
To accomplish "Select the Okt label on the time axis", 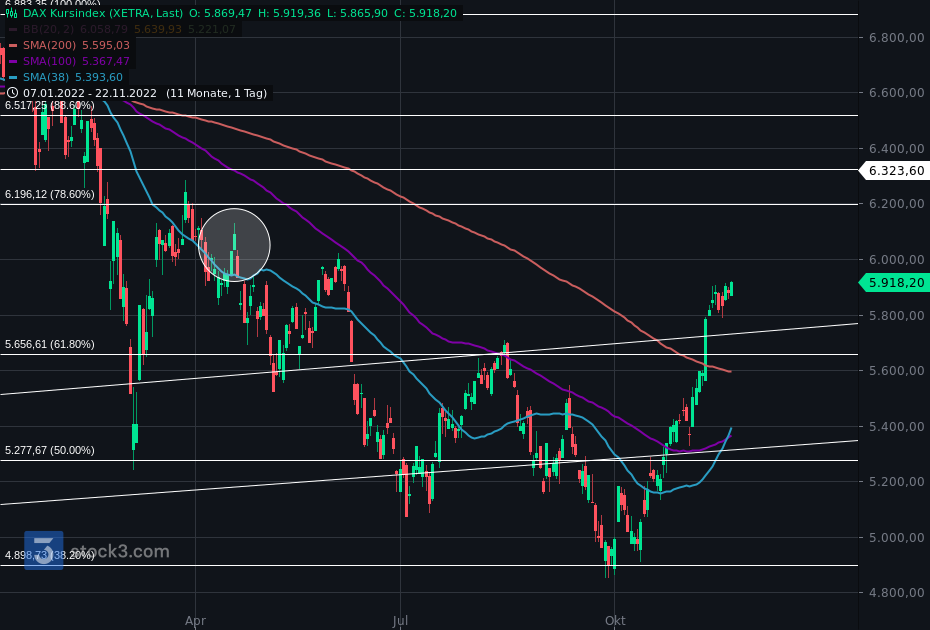I will [x=615, y=620].
